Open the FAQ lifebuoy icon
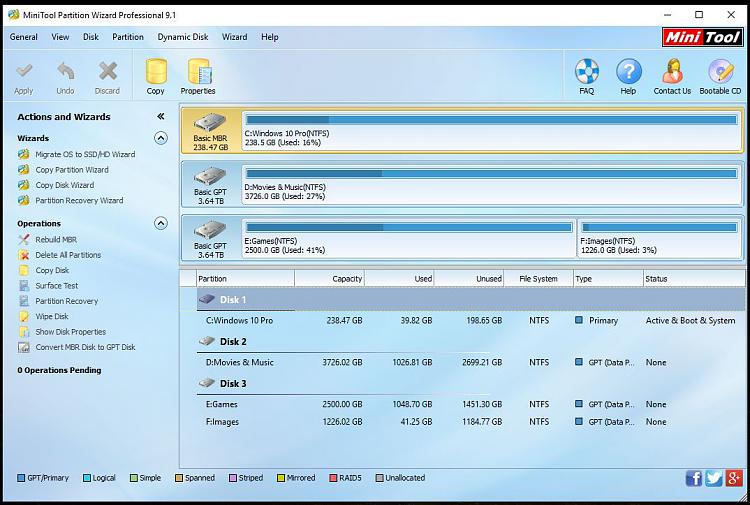The height and width of the screenshot is (505, 750). (x=587, y=71)
